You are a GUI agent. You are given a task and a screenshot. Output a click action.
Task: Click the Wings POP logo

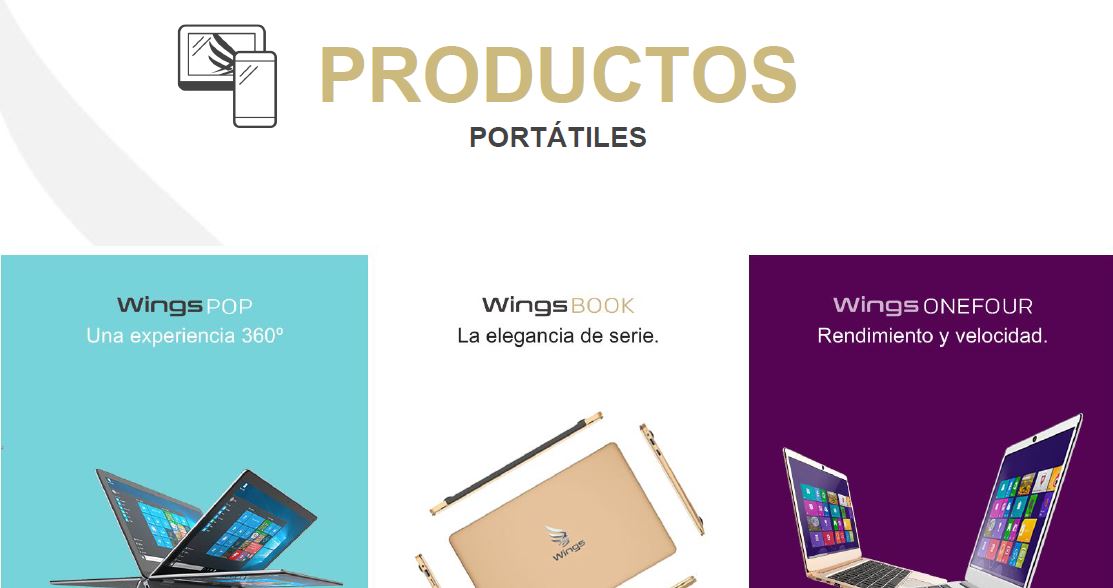tap(185, 306)
